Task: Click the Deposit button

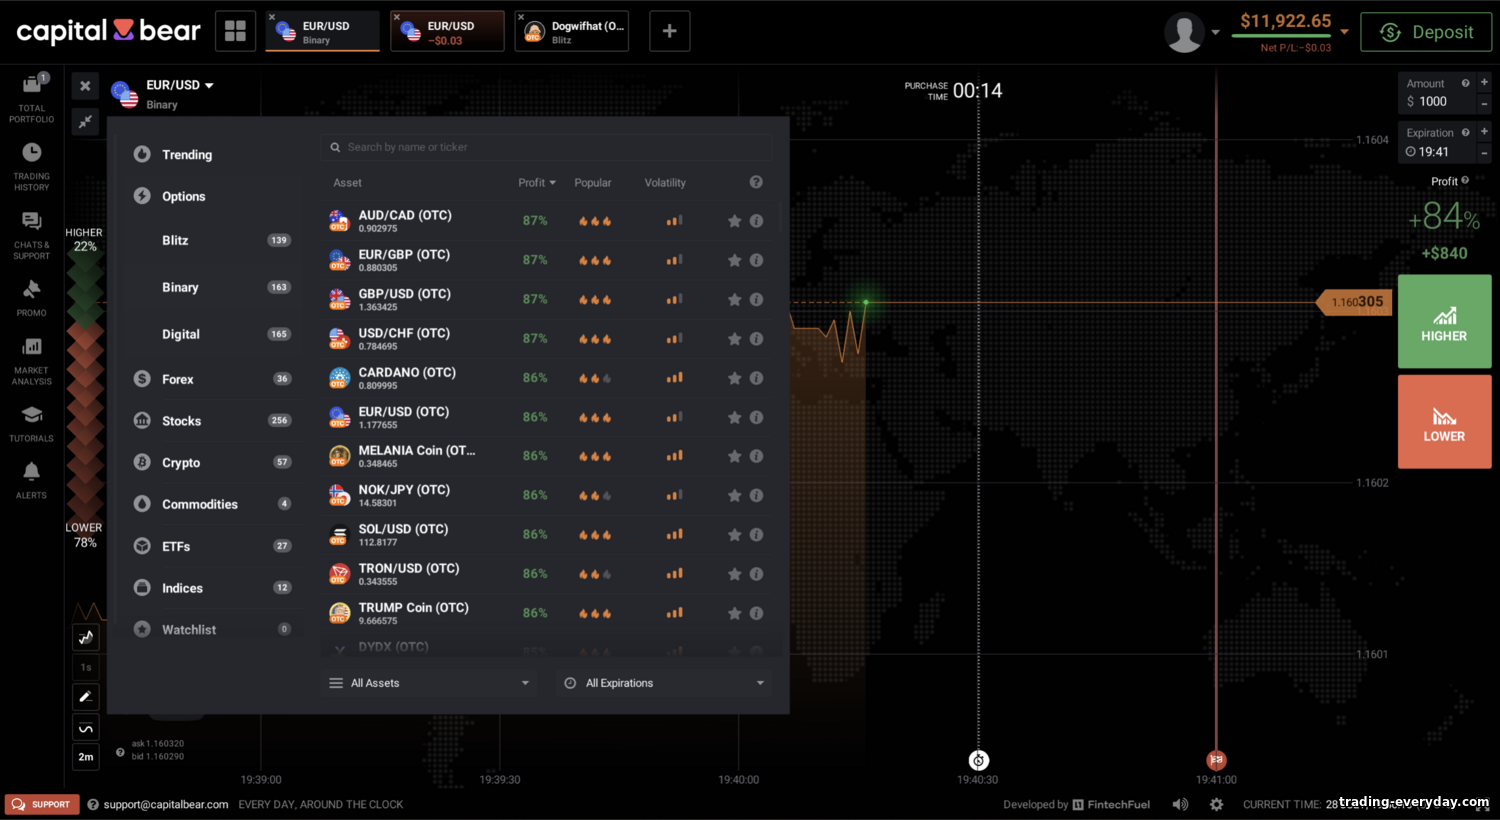Action: pyautogui.click(x=1426, y=32)
